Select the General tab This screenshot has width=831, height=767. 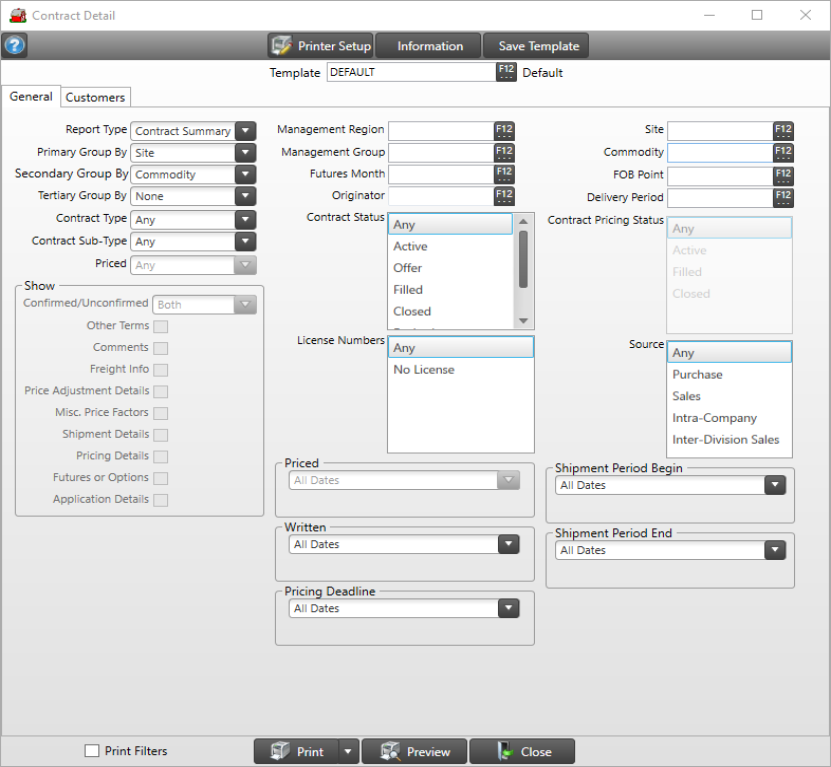(x=31, y=97)
